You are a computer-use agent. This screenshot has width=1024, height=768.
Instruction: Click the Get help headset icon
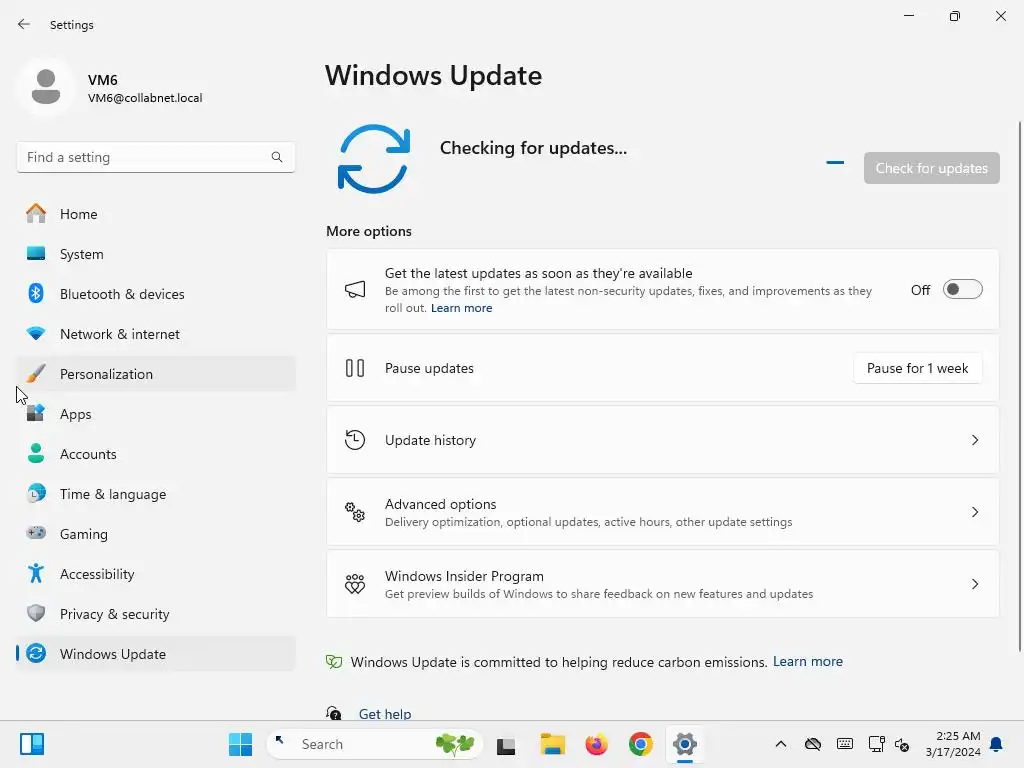pos(334,713)
